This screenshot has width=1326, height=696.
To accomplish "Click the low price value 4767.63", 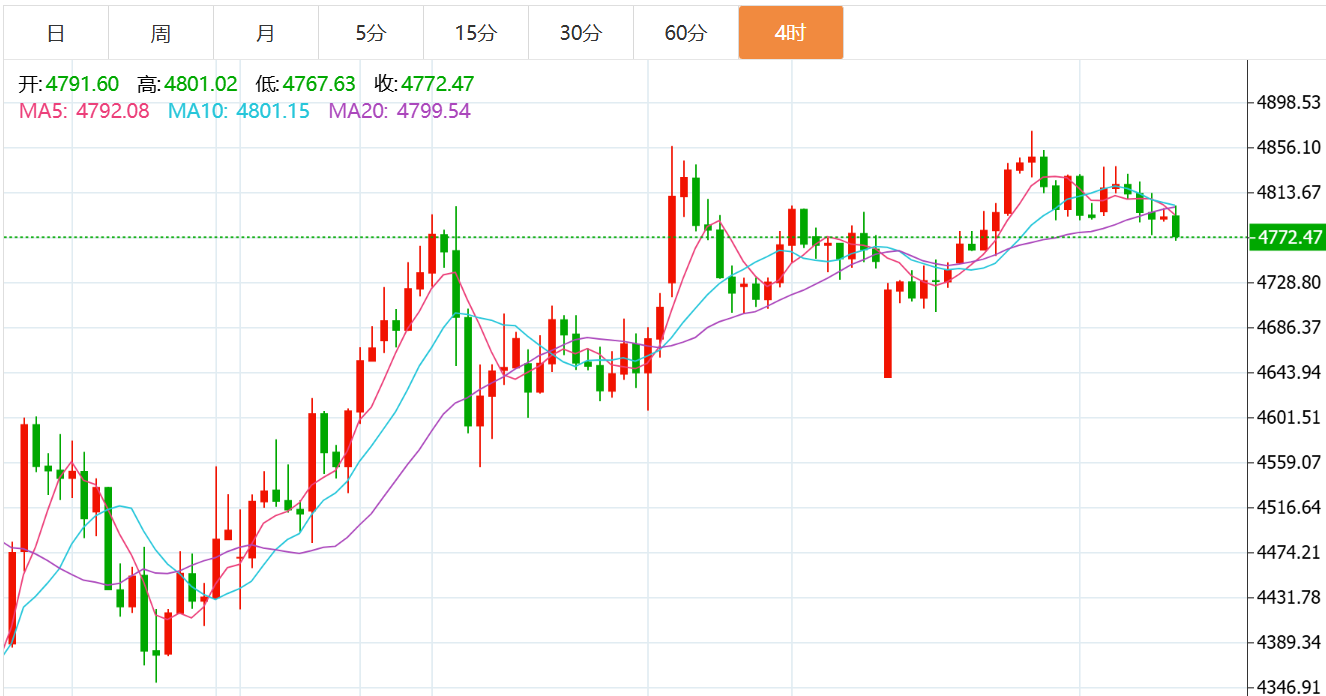I will (319, 85).
